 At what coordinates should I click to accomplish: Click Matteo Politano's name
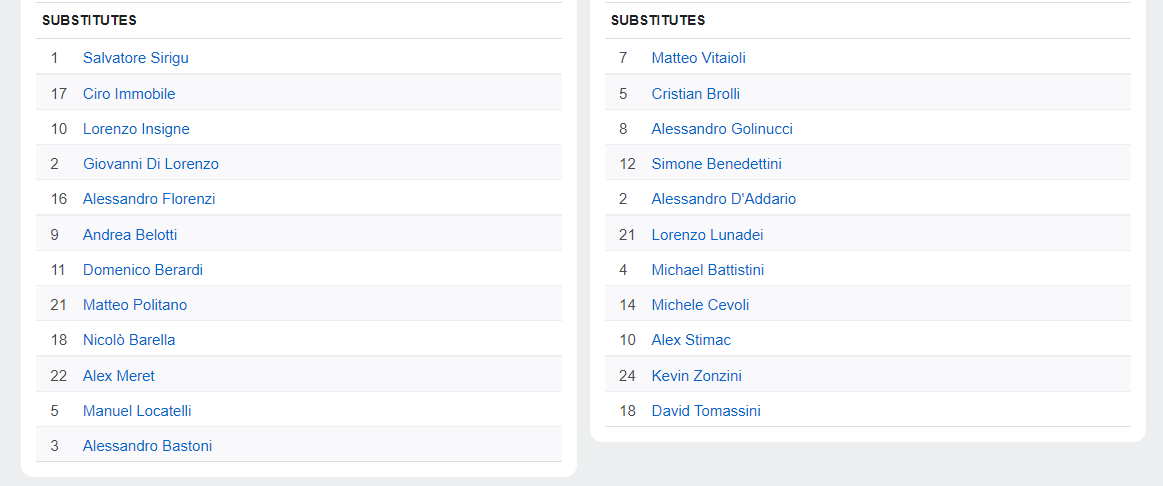pos(135,305)
